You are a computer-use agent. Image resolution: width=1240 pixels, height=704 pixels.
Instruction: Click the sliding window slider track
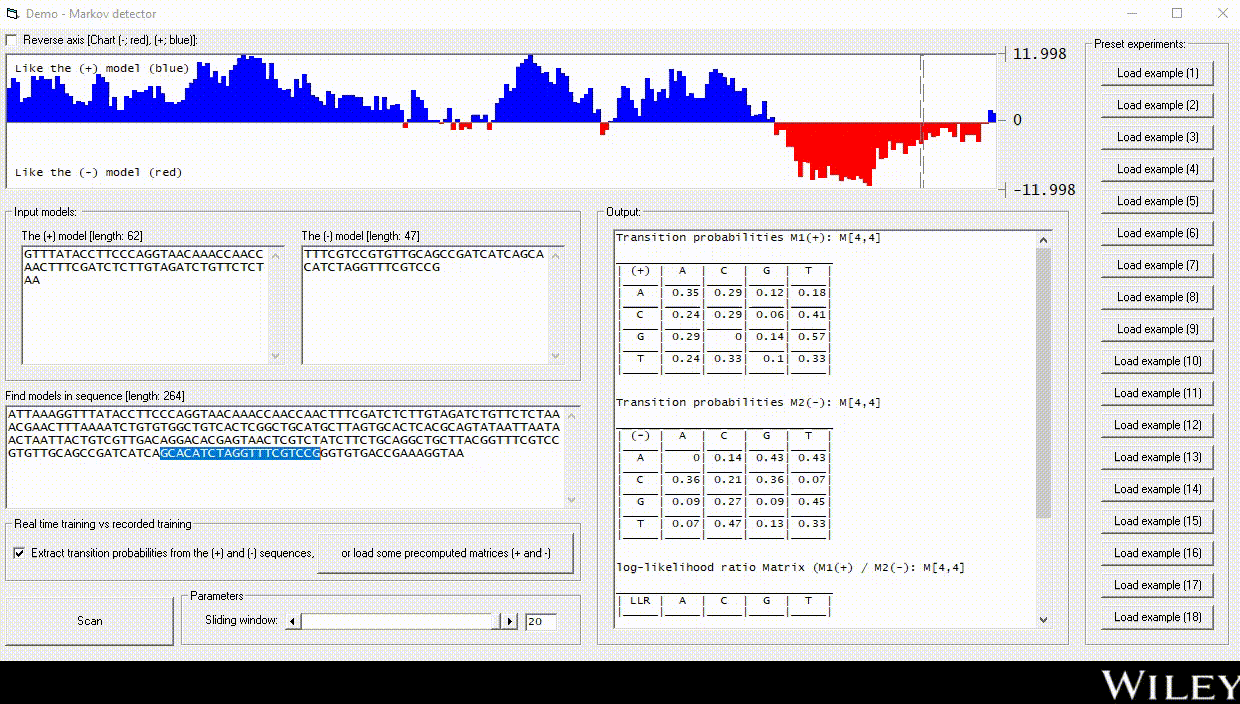pos(400,621)
